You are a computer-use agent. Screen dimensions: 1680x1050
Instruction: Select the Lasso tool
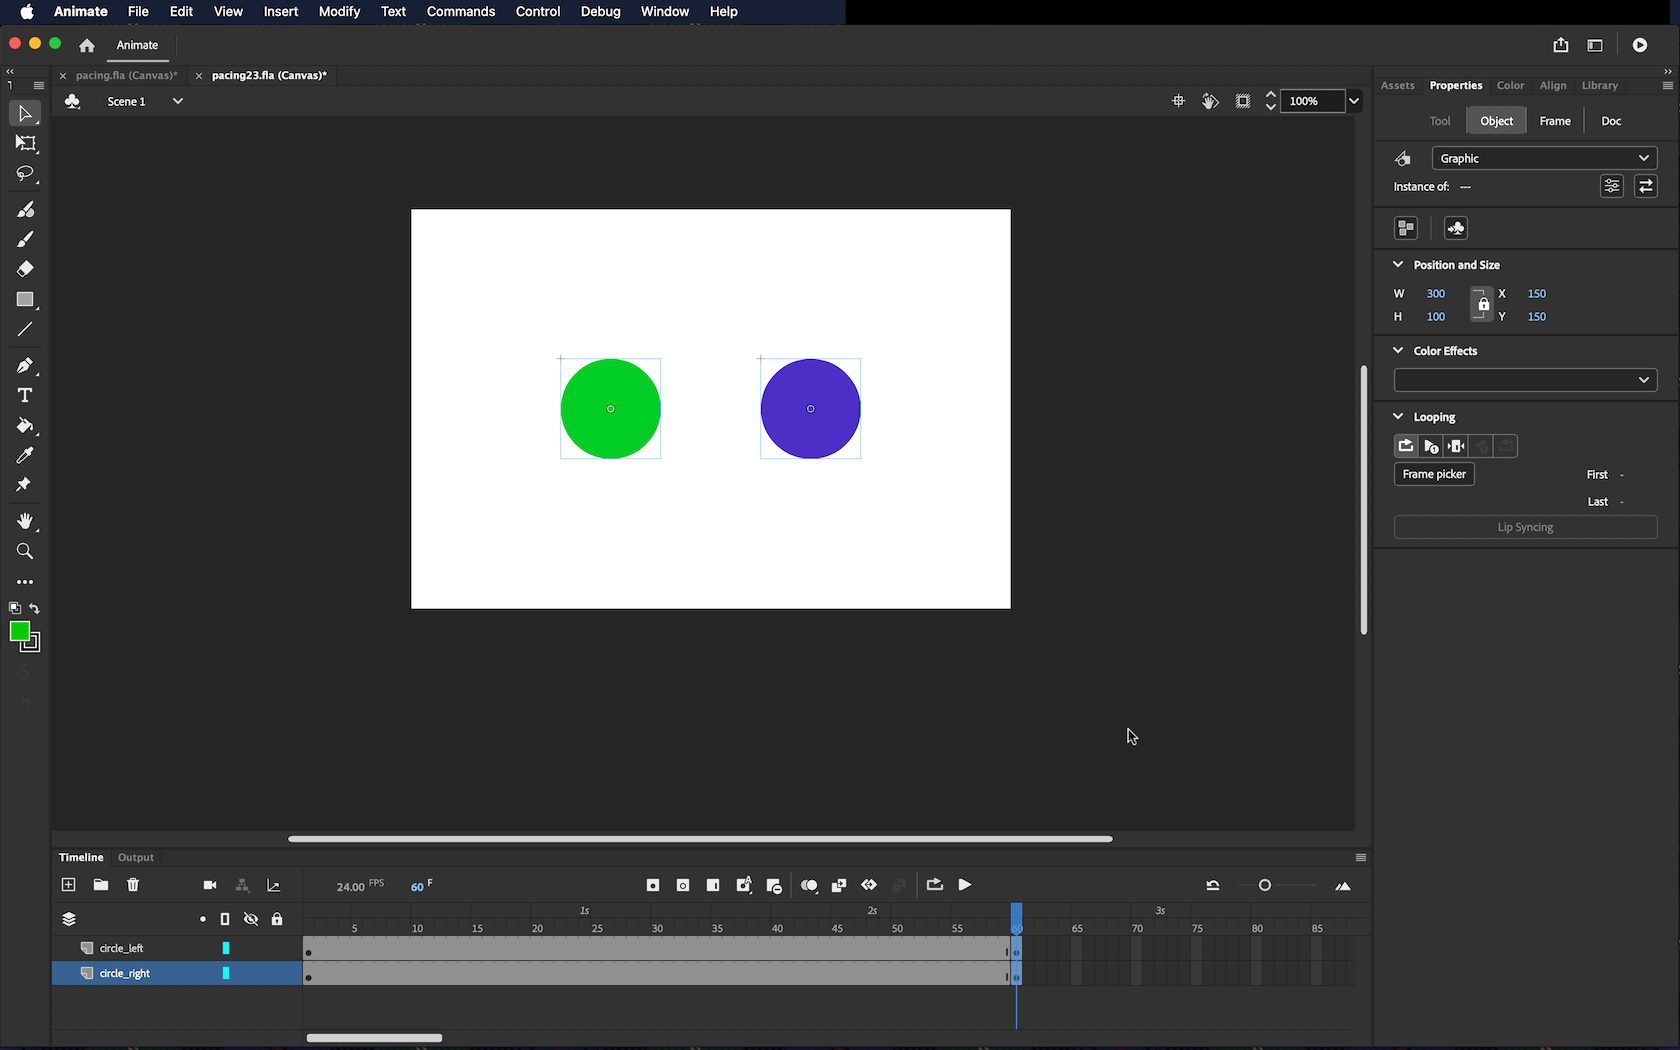pos(25,174)
